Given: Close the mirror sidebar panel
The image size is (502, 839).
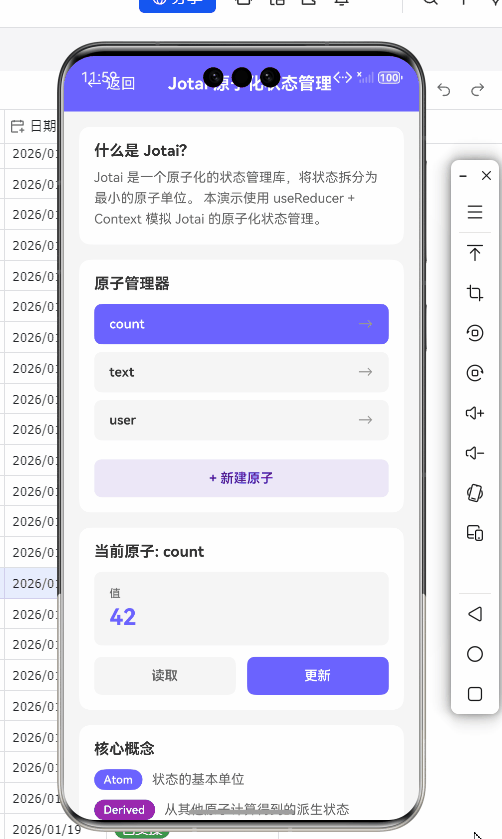Looking at the screenshot, I should 486,176.
